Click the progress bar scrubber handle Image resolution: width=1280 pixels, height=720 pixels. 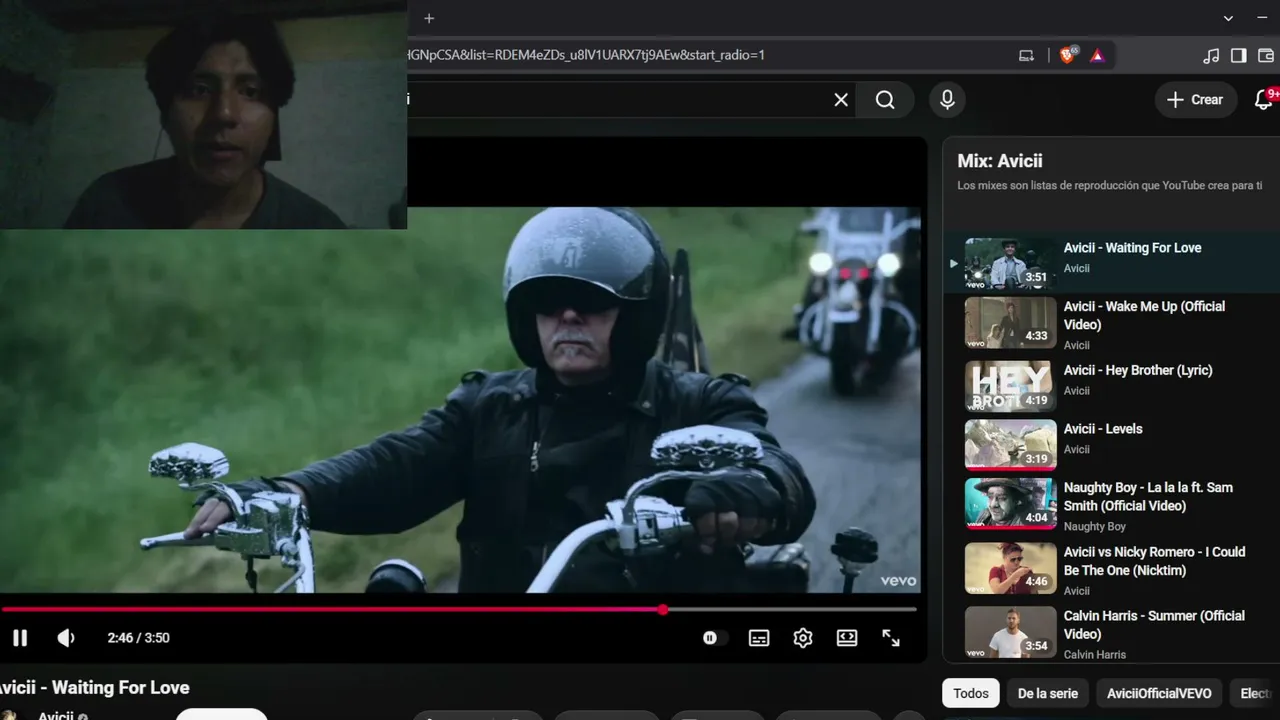click(x=663, y=609)
